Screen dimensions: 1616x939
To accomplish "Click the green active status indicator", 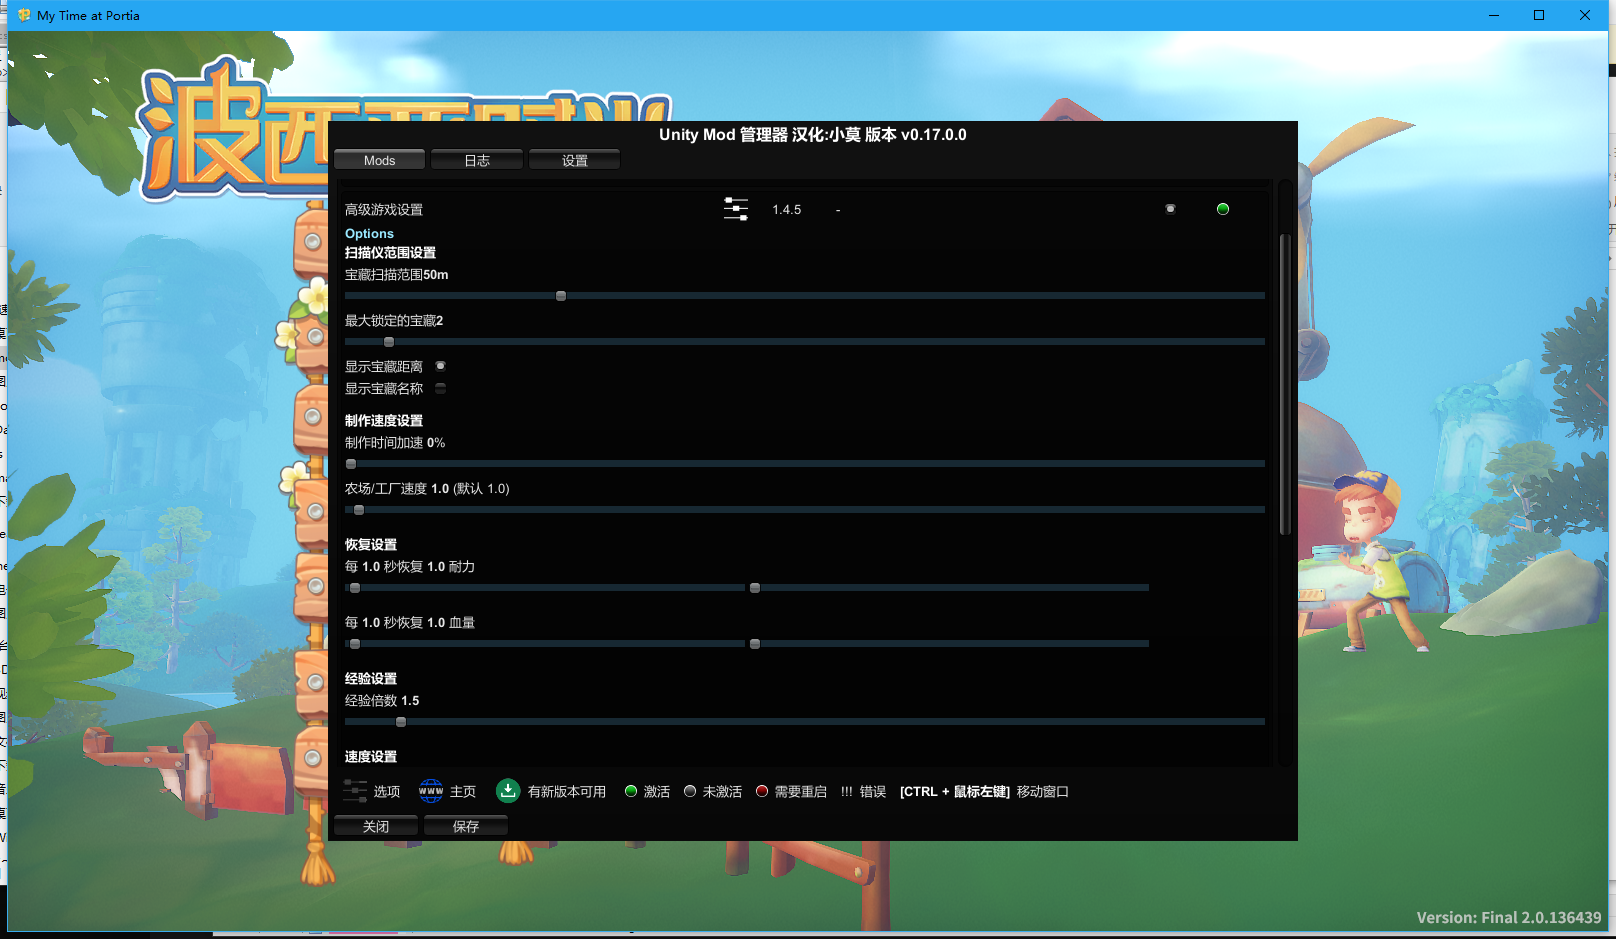I will [1222, 209].
